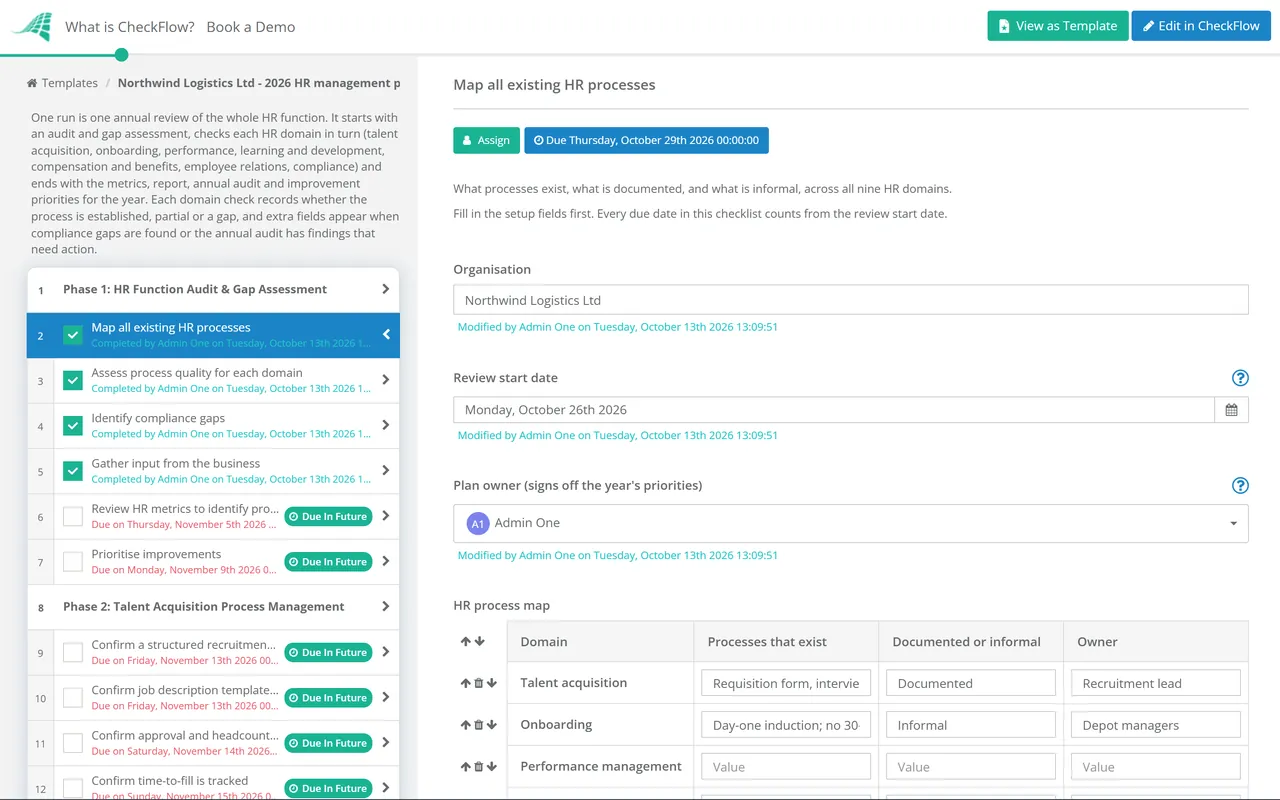Uncheck the Identify compliance gaps task
This screenshot has height=800, width=1280.
pos(73,426)
